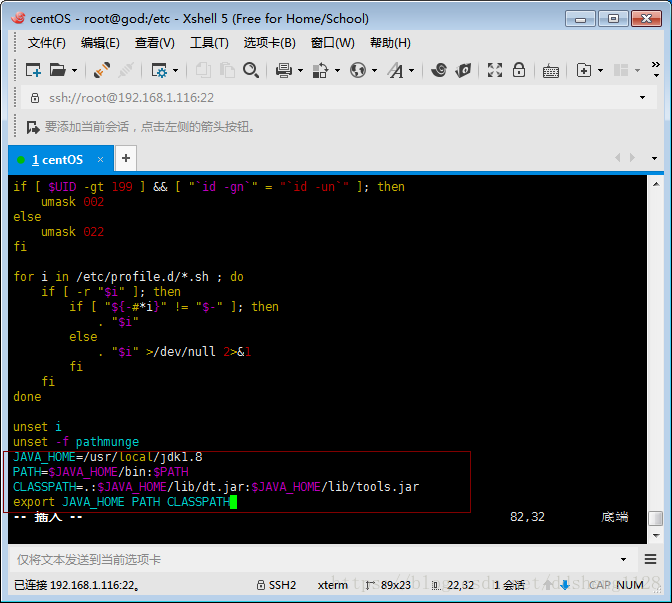Click the new tab plus-page icon
The width and height of the screenshot is (672, 603).
point(584,70)
